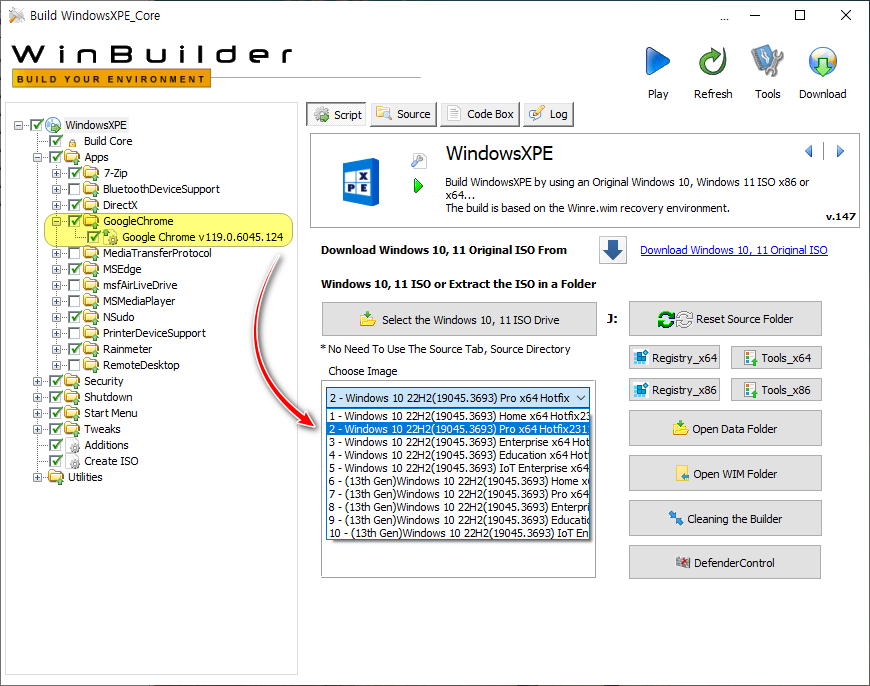Click the blue download arrow icon
The width and height of the screenshot is (870, 686).
pos(613,250)
